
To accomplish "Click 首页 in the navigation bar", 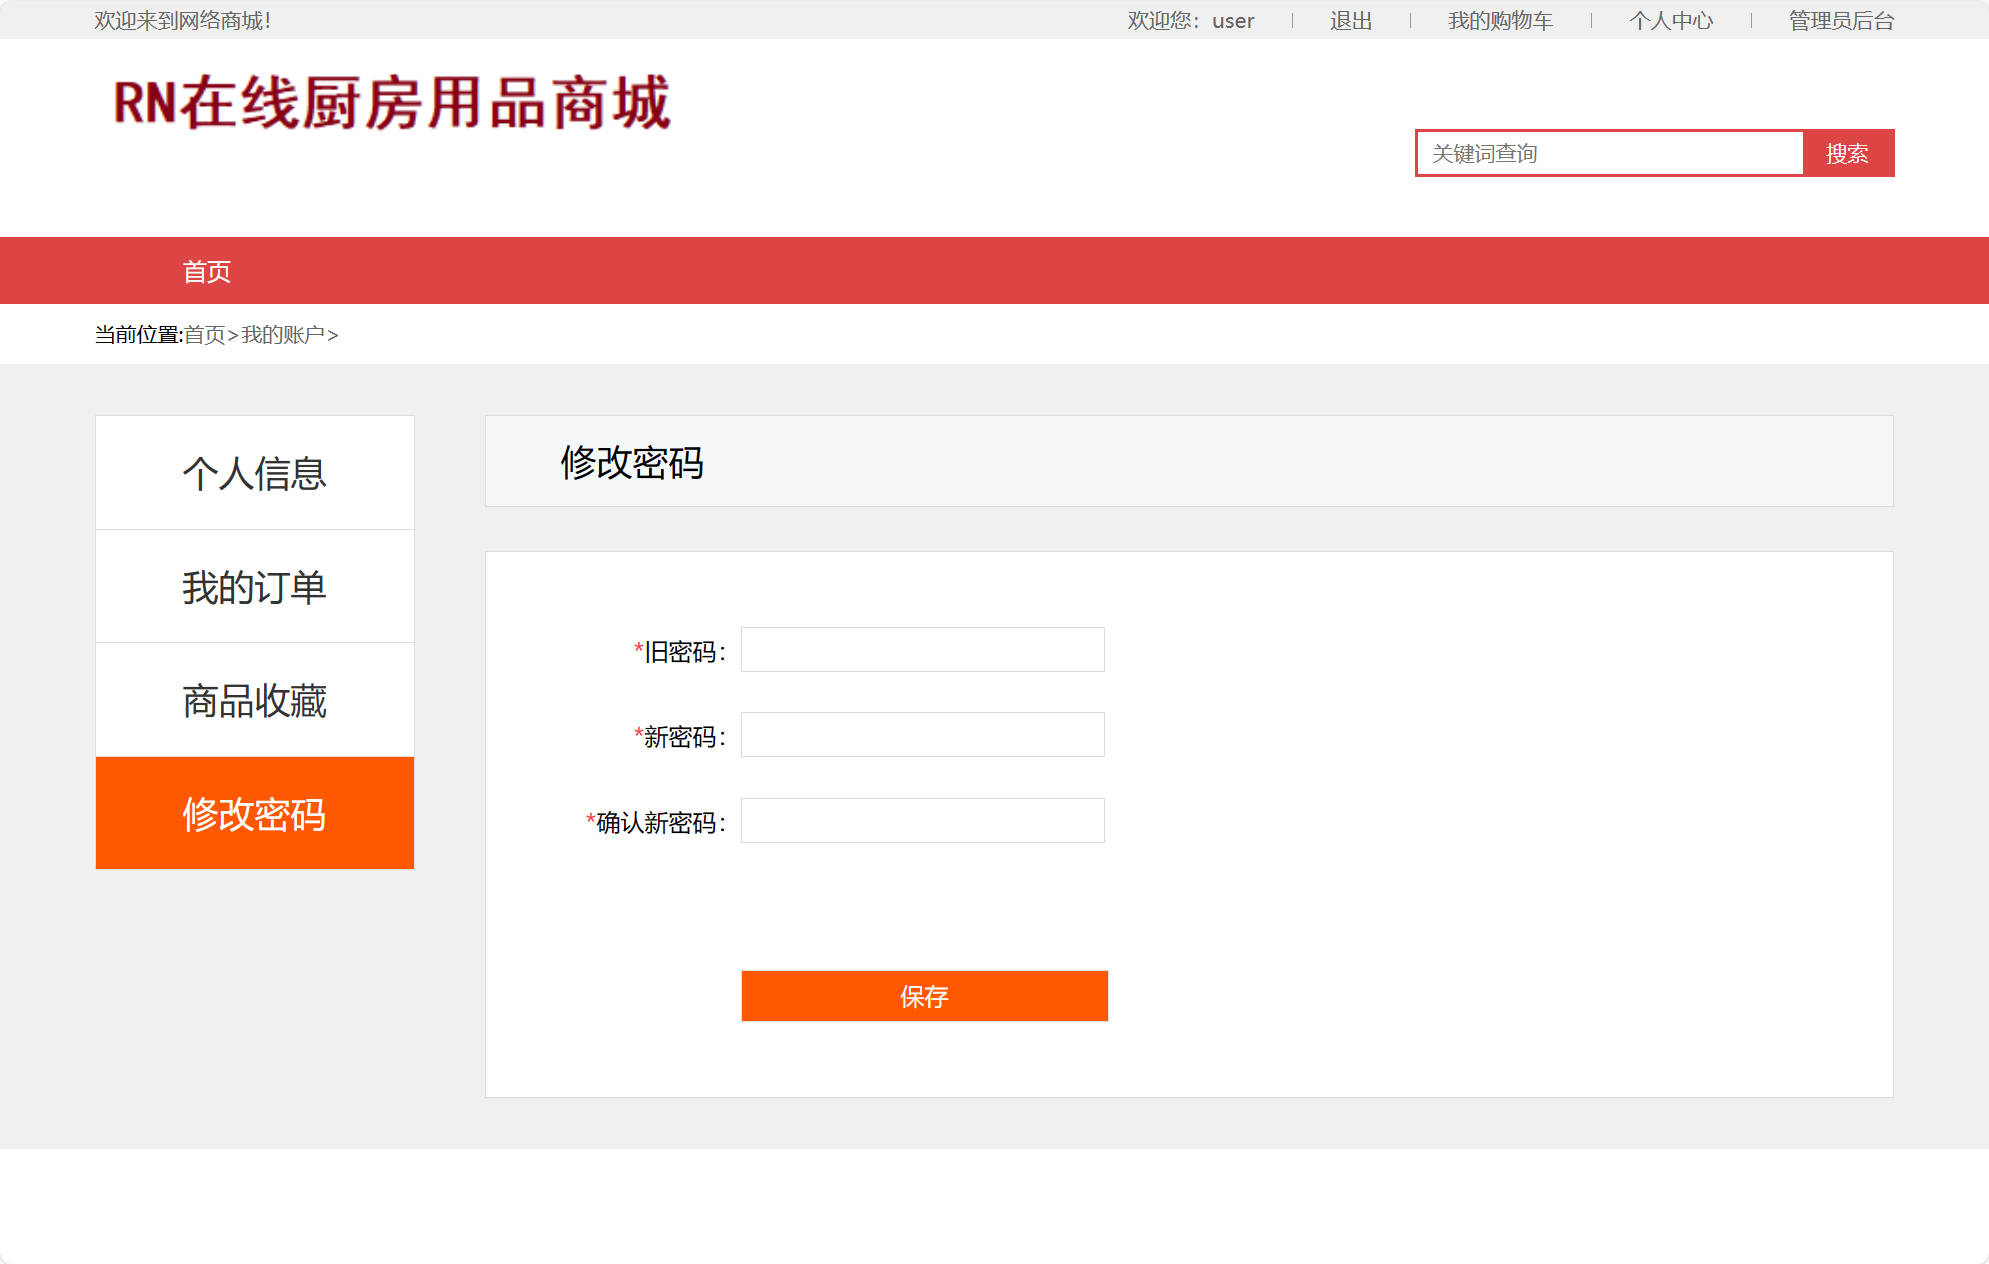I will pyautogui.click(x=207, y=270).
